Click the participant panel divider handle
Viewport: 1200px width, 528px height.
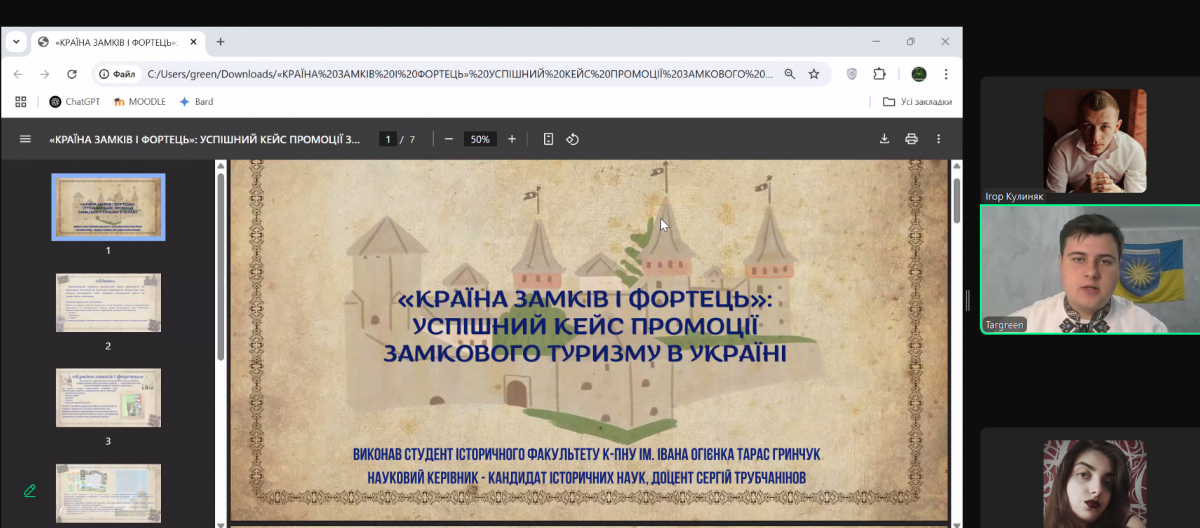click(x=967, y=299)
